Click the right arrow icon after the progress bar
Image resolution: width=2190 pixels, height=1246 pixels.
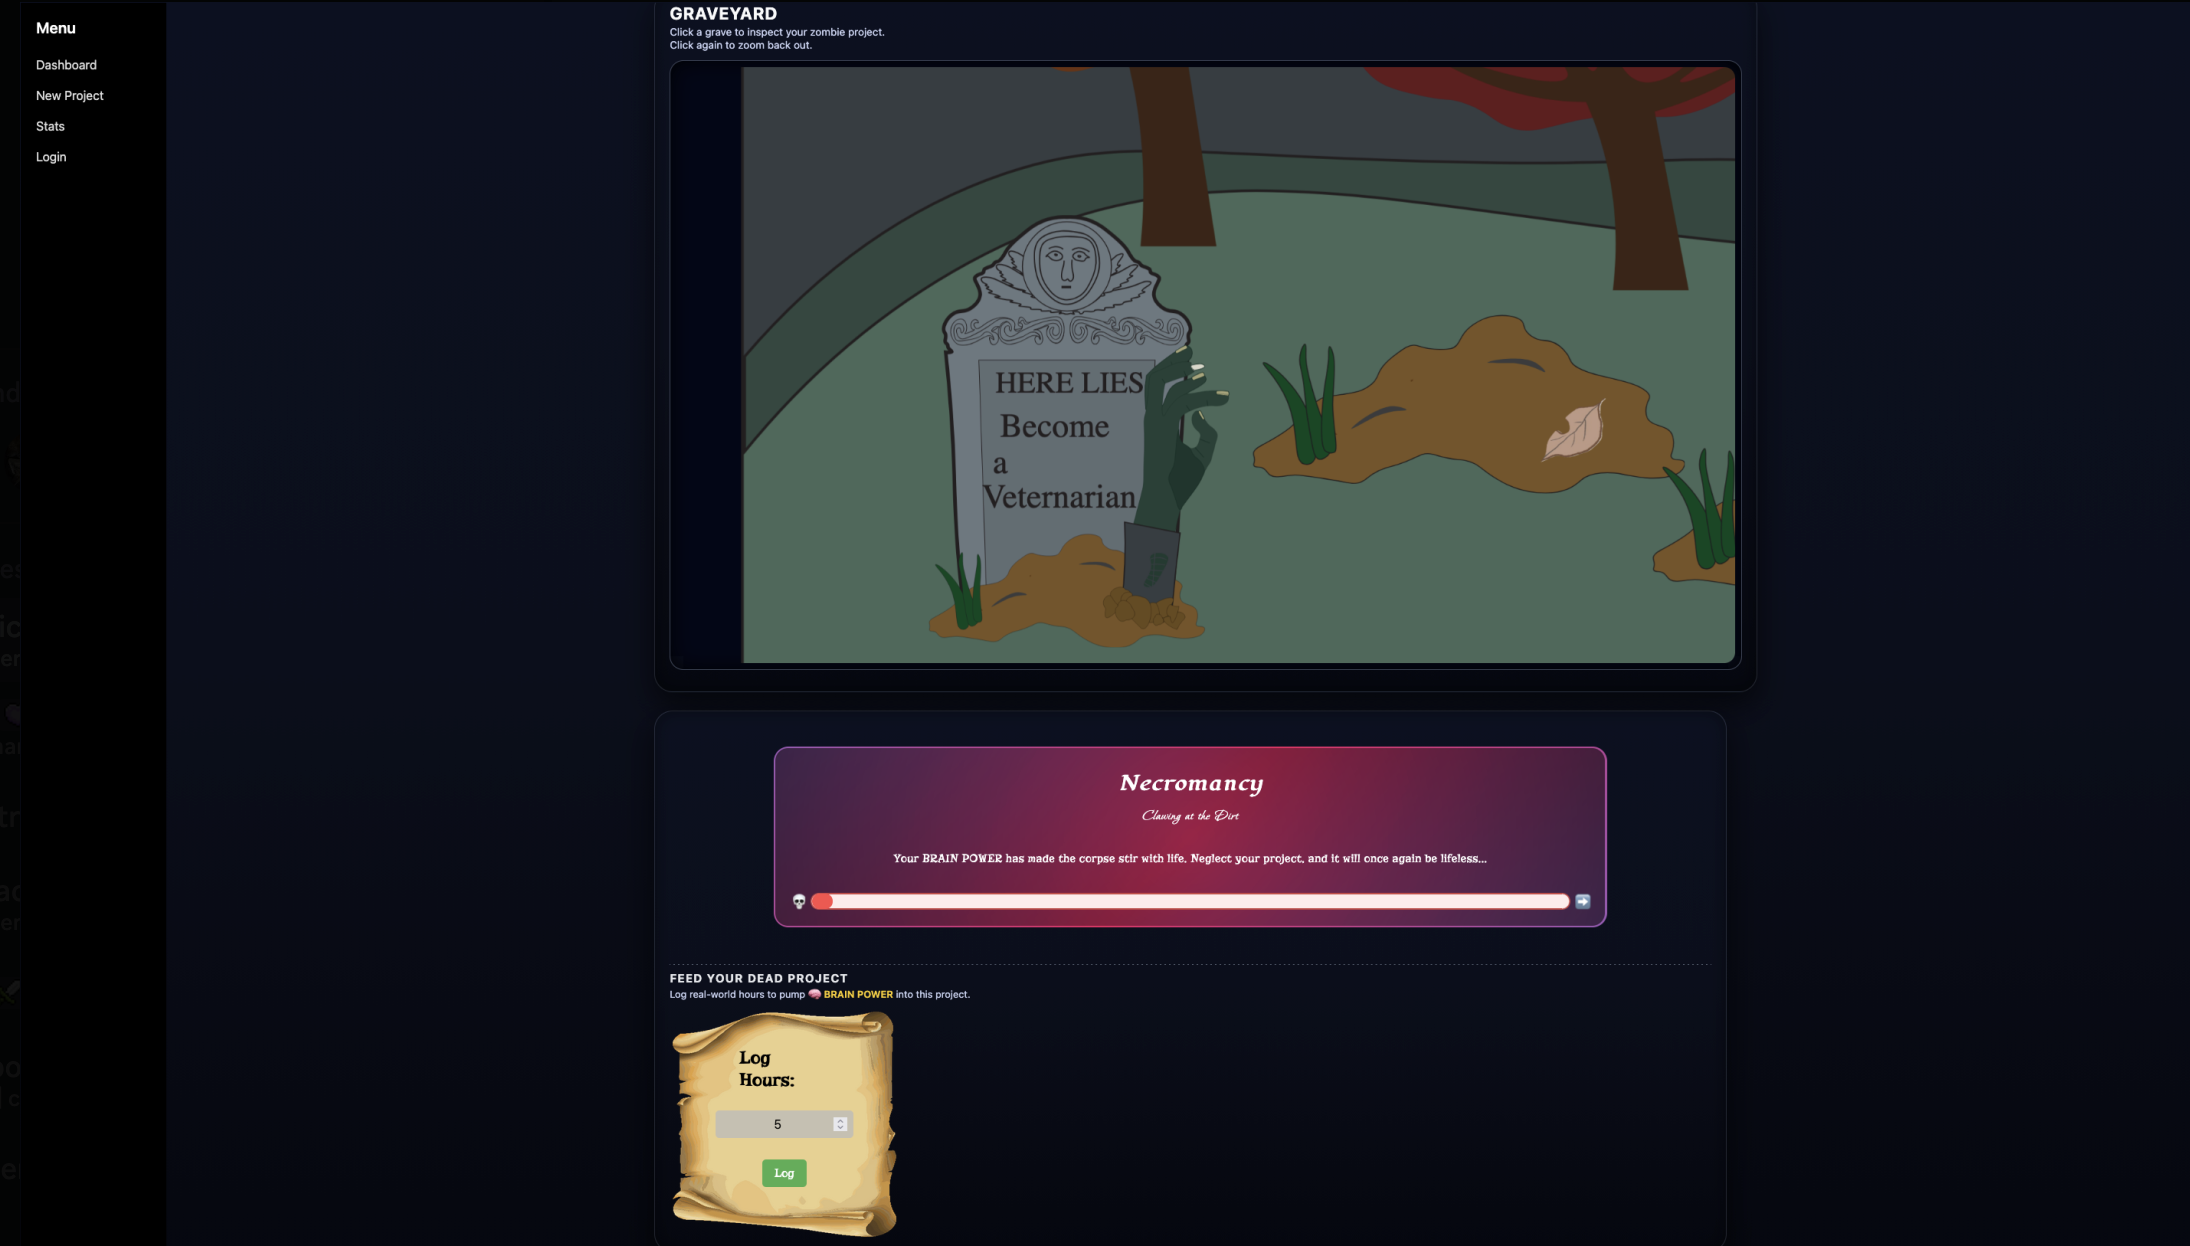[1582, 901]
